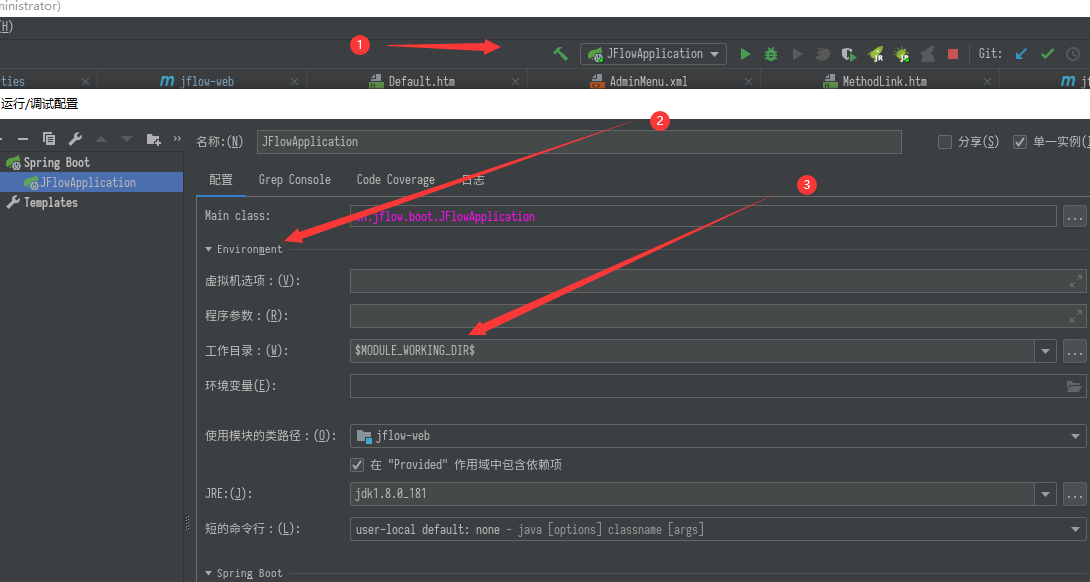
Task: Expand the program arguments field
Action: pyautogui.click(x=1075, y=316)
